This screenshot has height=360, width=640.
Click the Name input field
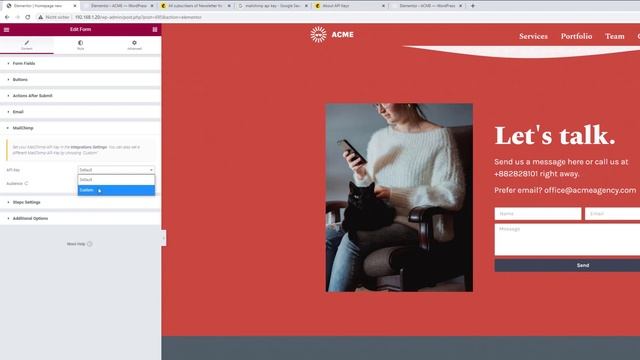tap(538, 213)
